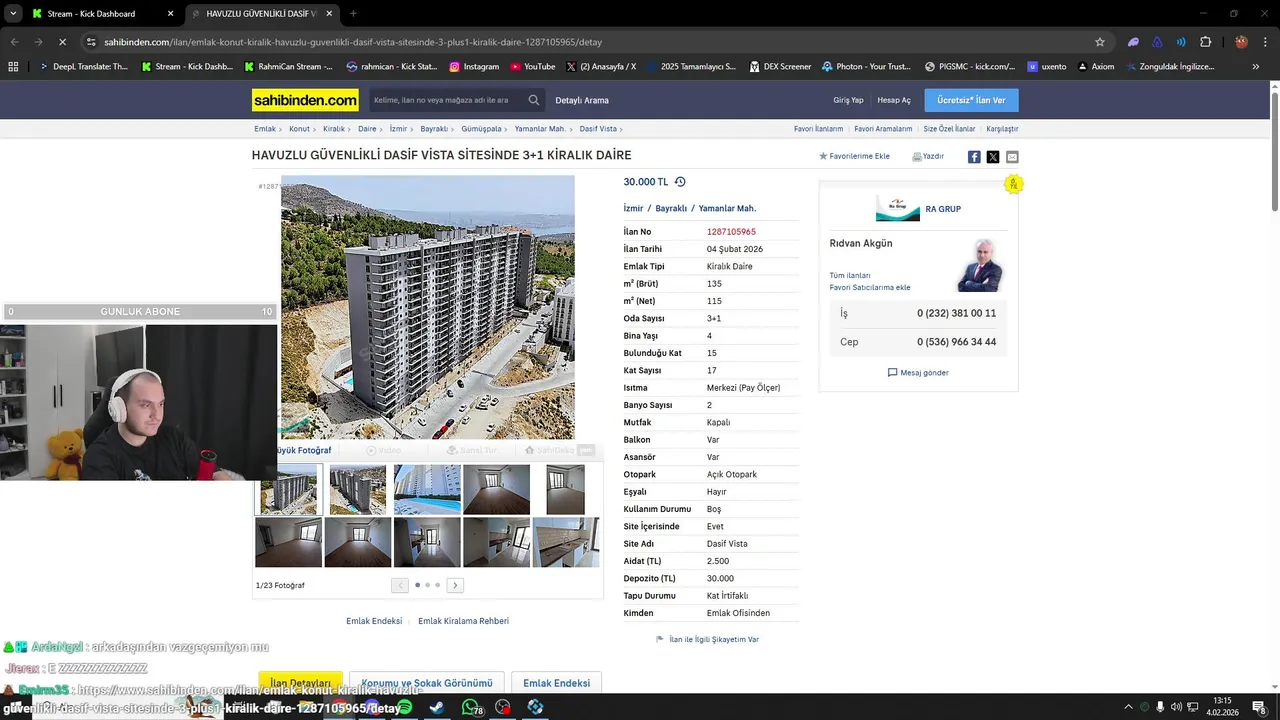1280x720 pixels.
Task: Click Favori İlanlarım link
Action: [x=818, y=129]
